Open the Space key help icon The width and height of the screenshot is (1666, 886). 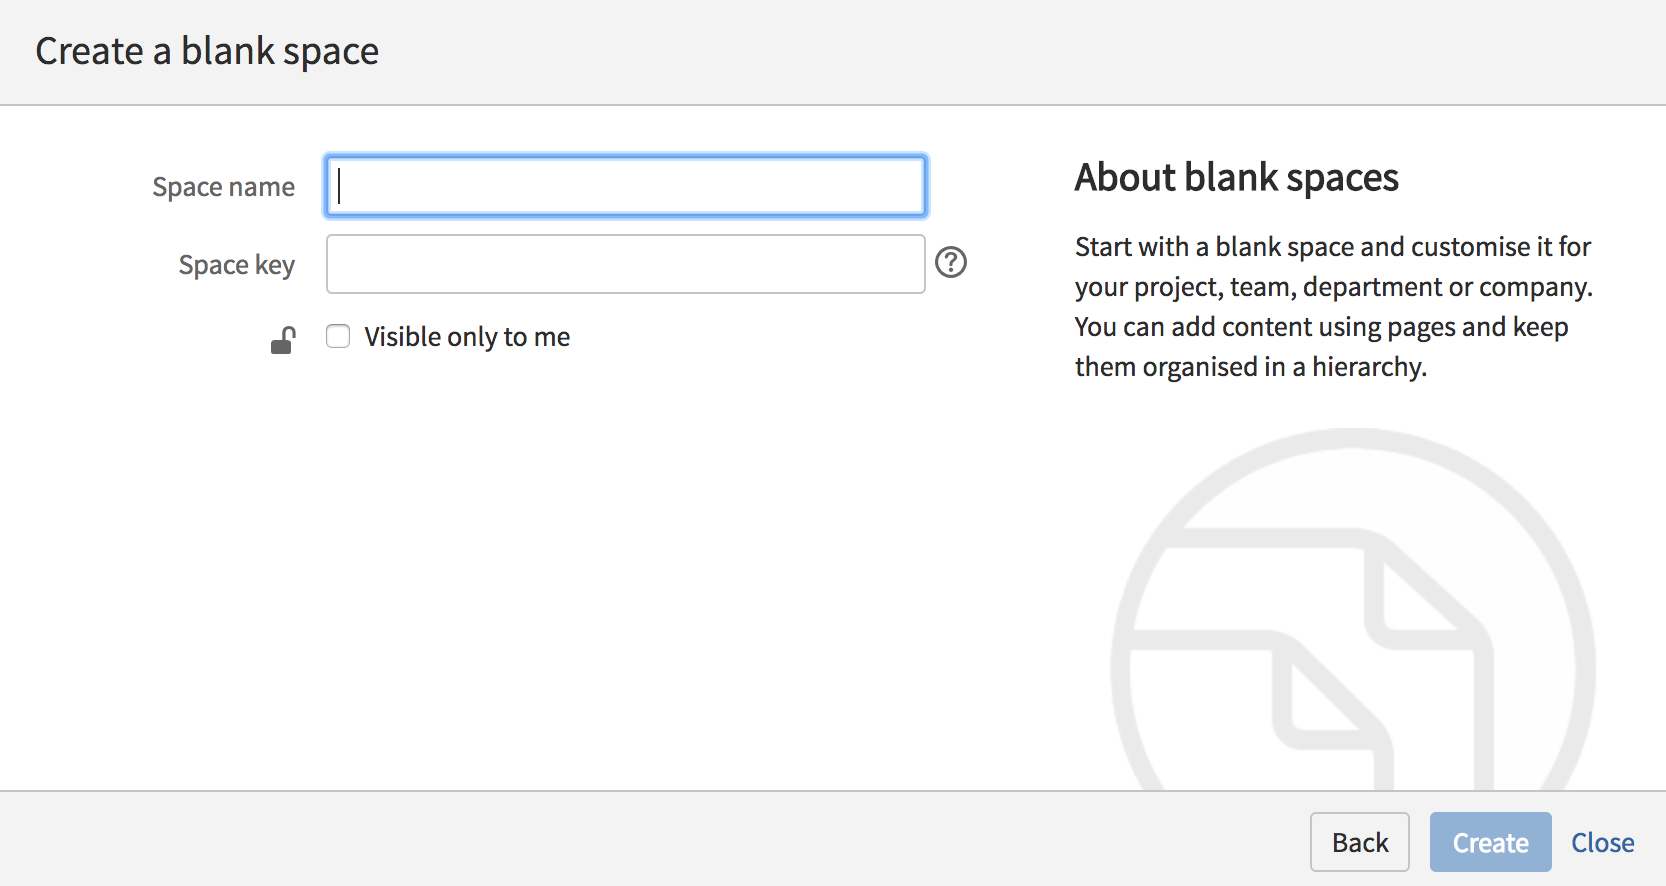[x=950, y=263]
